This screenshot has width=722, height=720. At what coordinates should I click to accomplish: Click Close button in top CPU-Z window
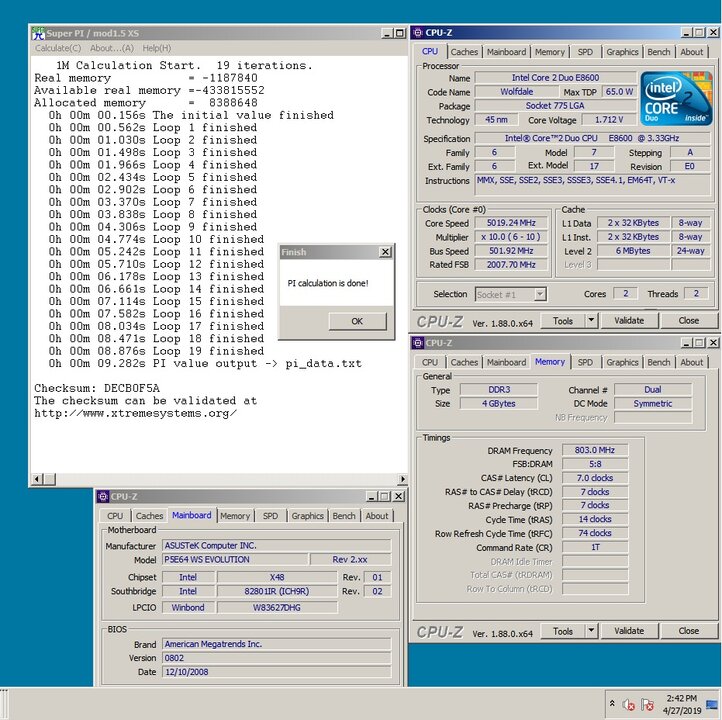click(x=688, y=320)
